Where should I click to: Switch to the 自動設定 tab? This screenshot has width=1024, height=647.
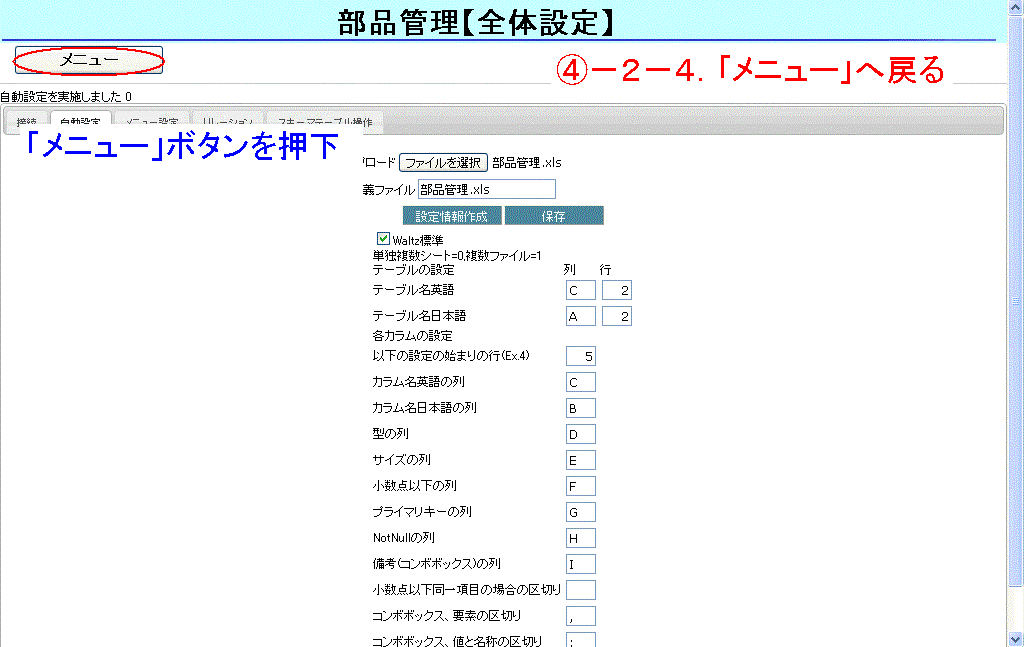point(80,123)
